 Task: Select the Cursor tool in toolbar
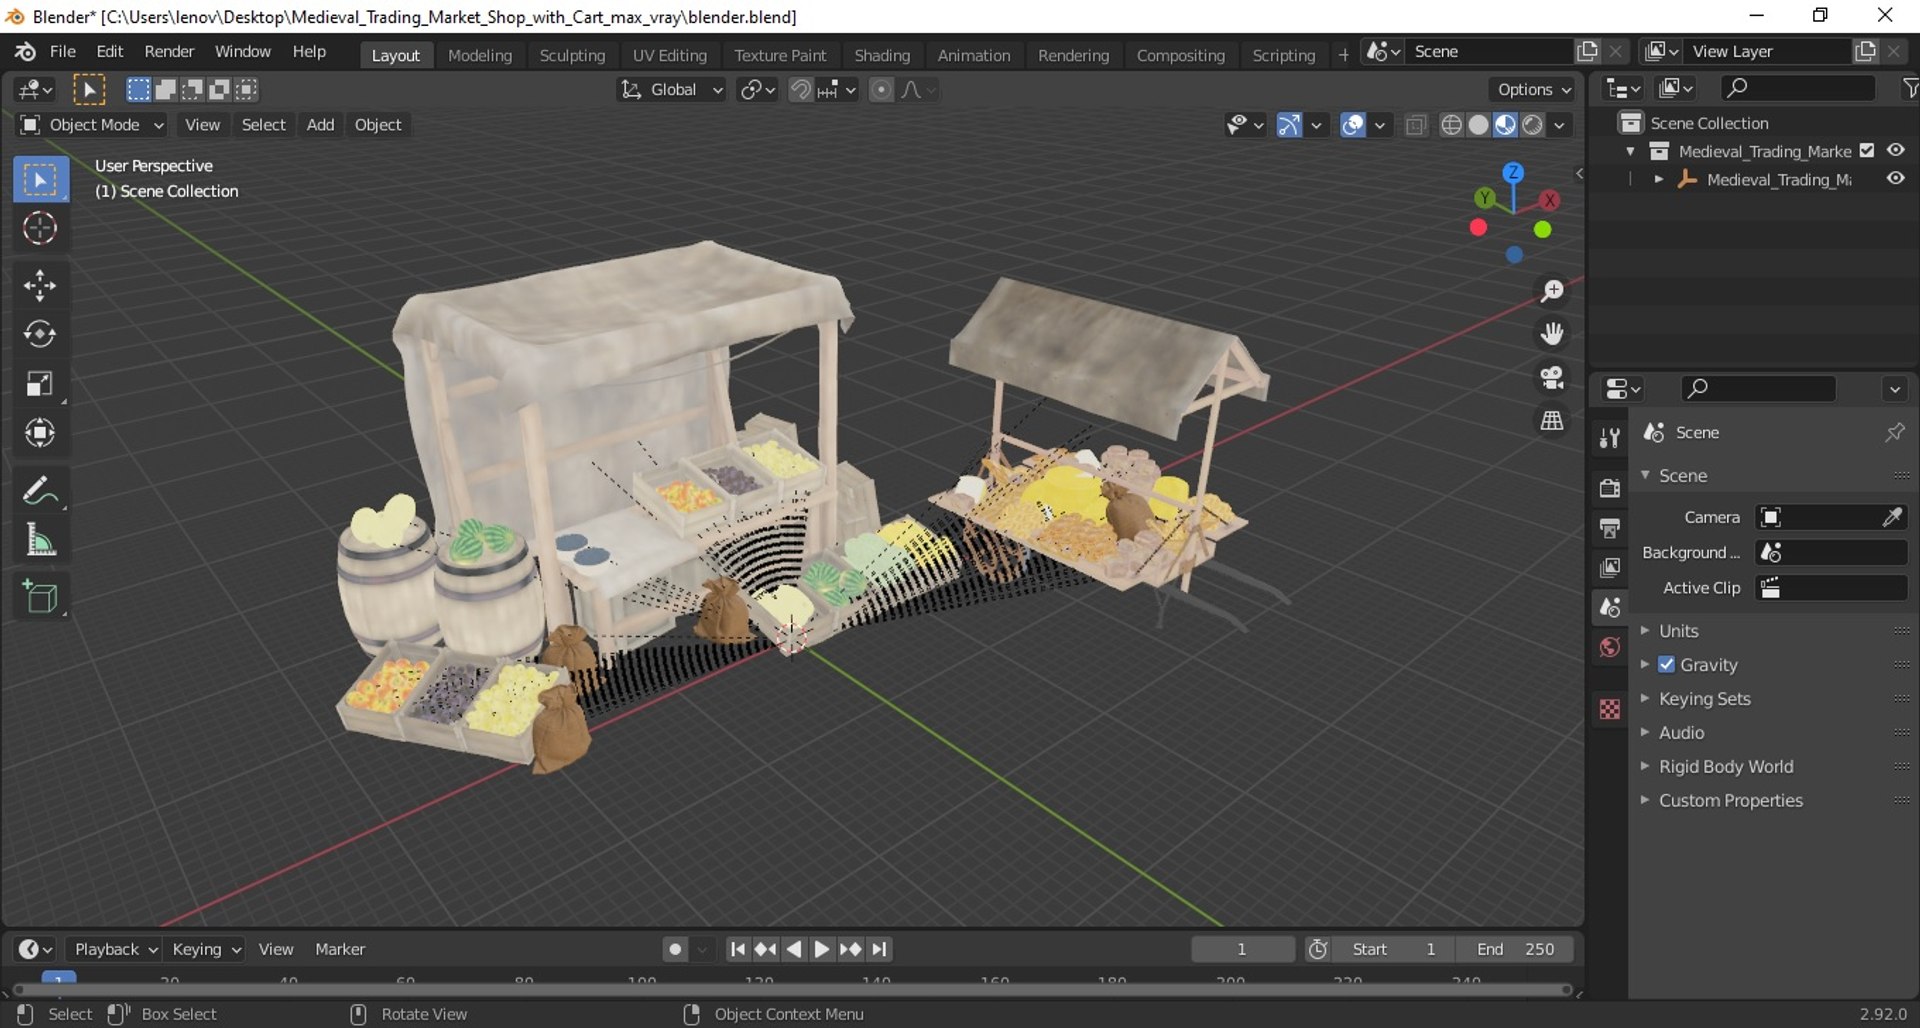tap(40, 229)
